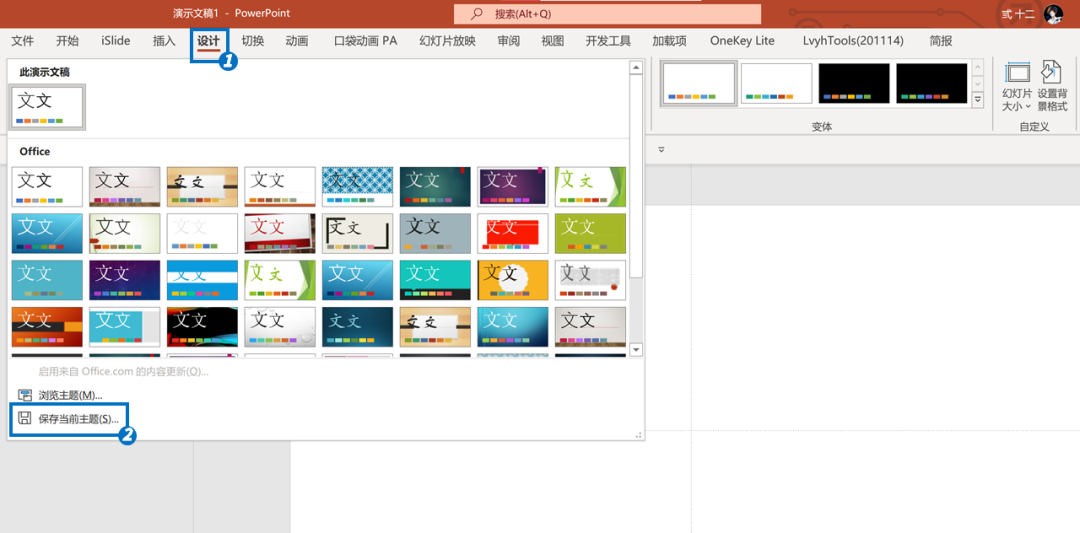This screenshot has width=1080, height=533.
Task: Click the 保存当前主题 floppy disk icon
Action: (25, 419)
